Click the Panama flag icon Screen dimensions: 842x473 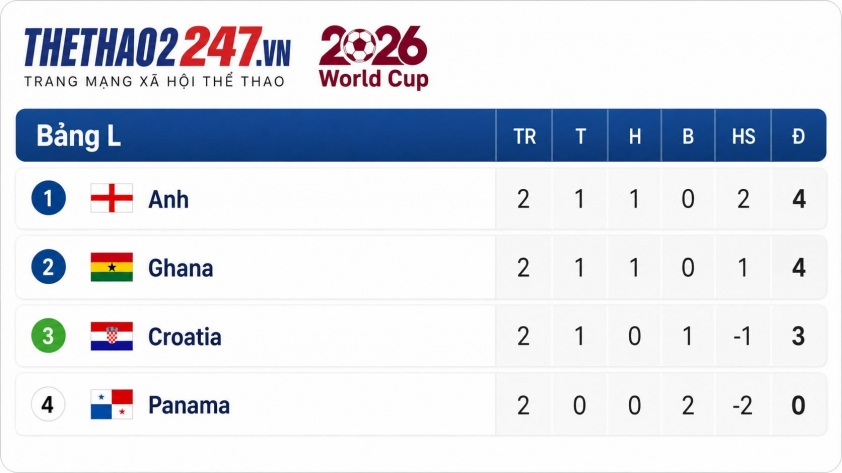point(112,404)
